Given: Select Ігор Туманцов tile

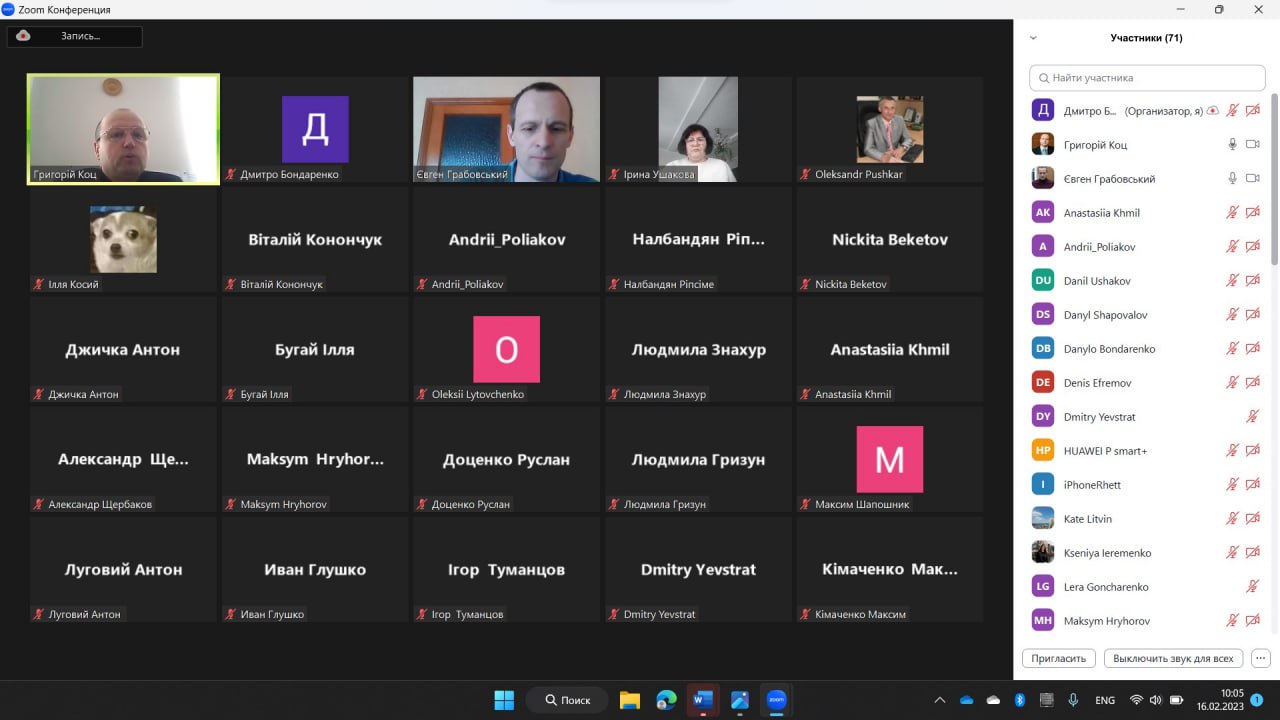Looking at the screenshot, I should (x=507, y=570).
